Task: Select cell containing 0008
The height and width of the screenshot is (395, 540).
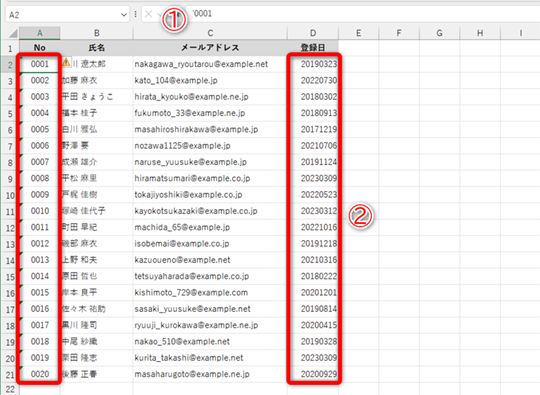Action: pyautogui.click(x=40, y=178)
